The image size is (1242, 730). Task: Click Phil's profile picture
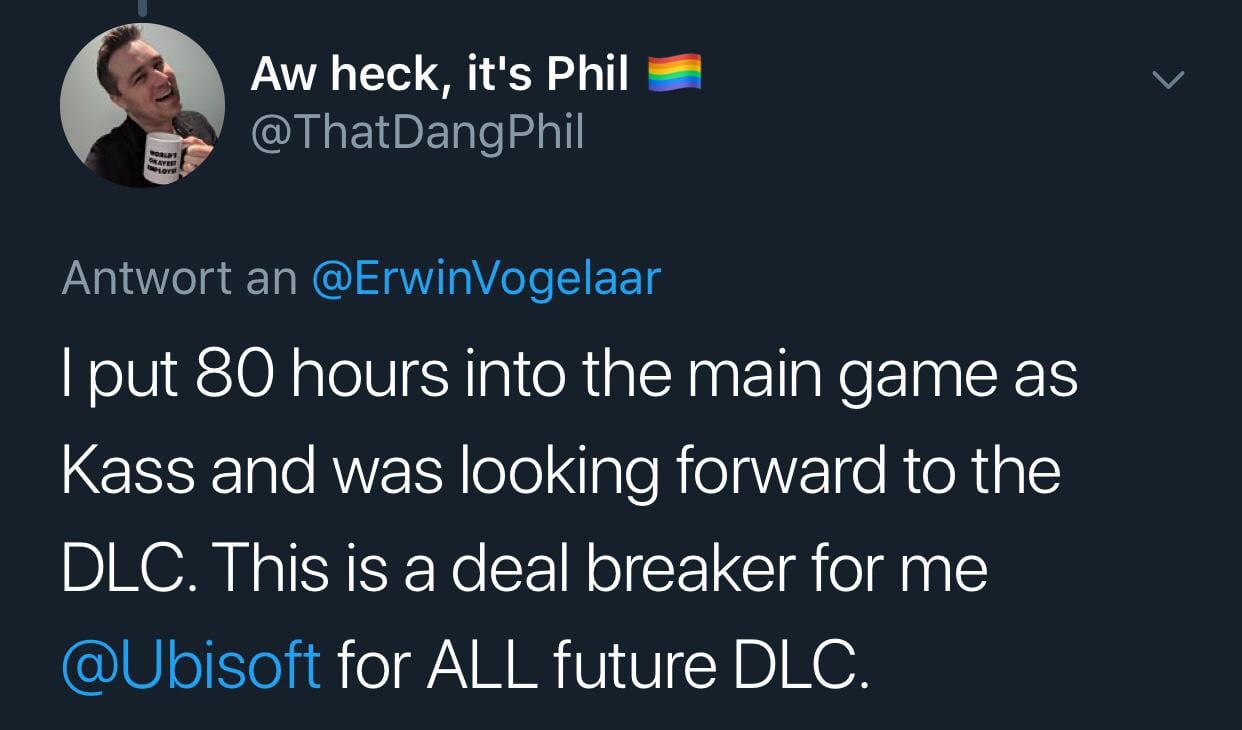tap(142, 105)
